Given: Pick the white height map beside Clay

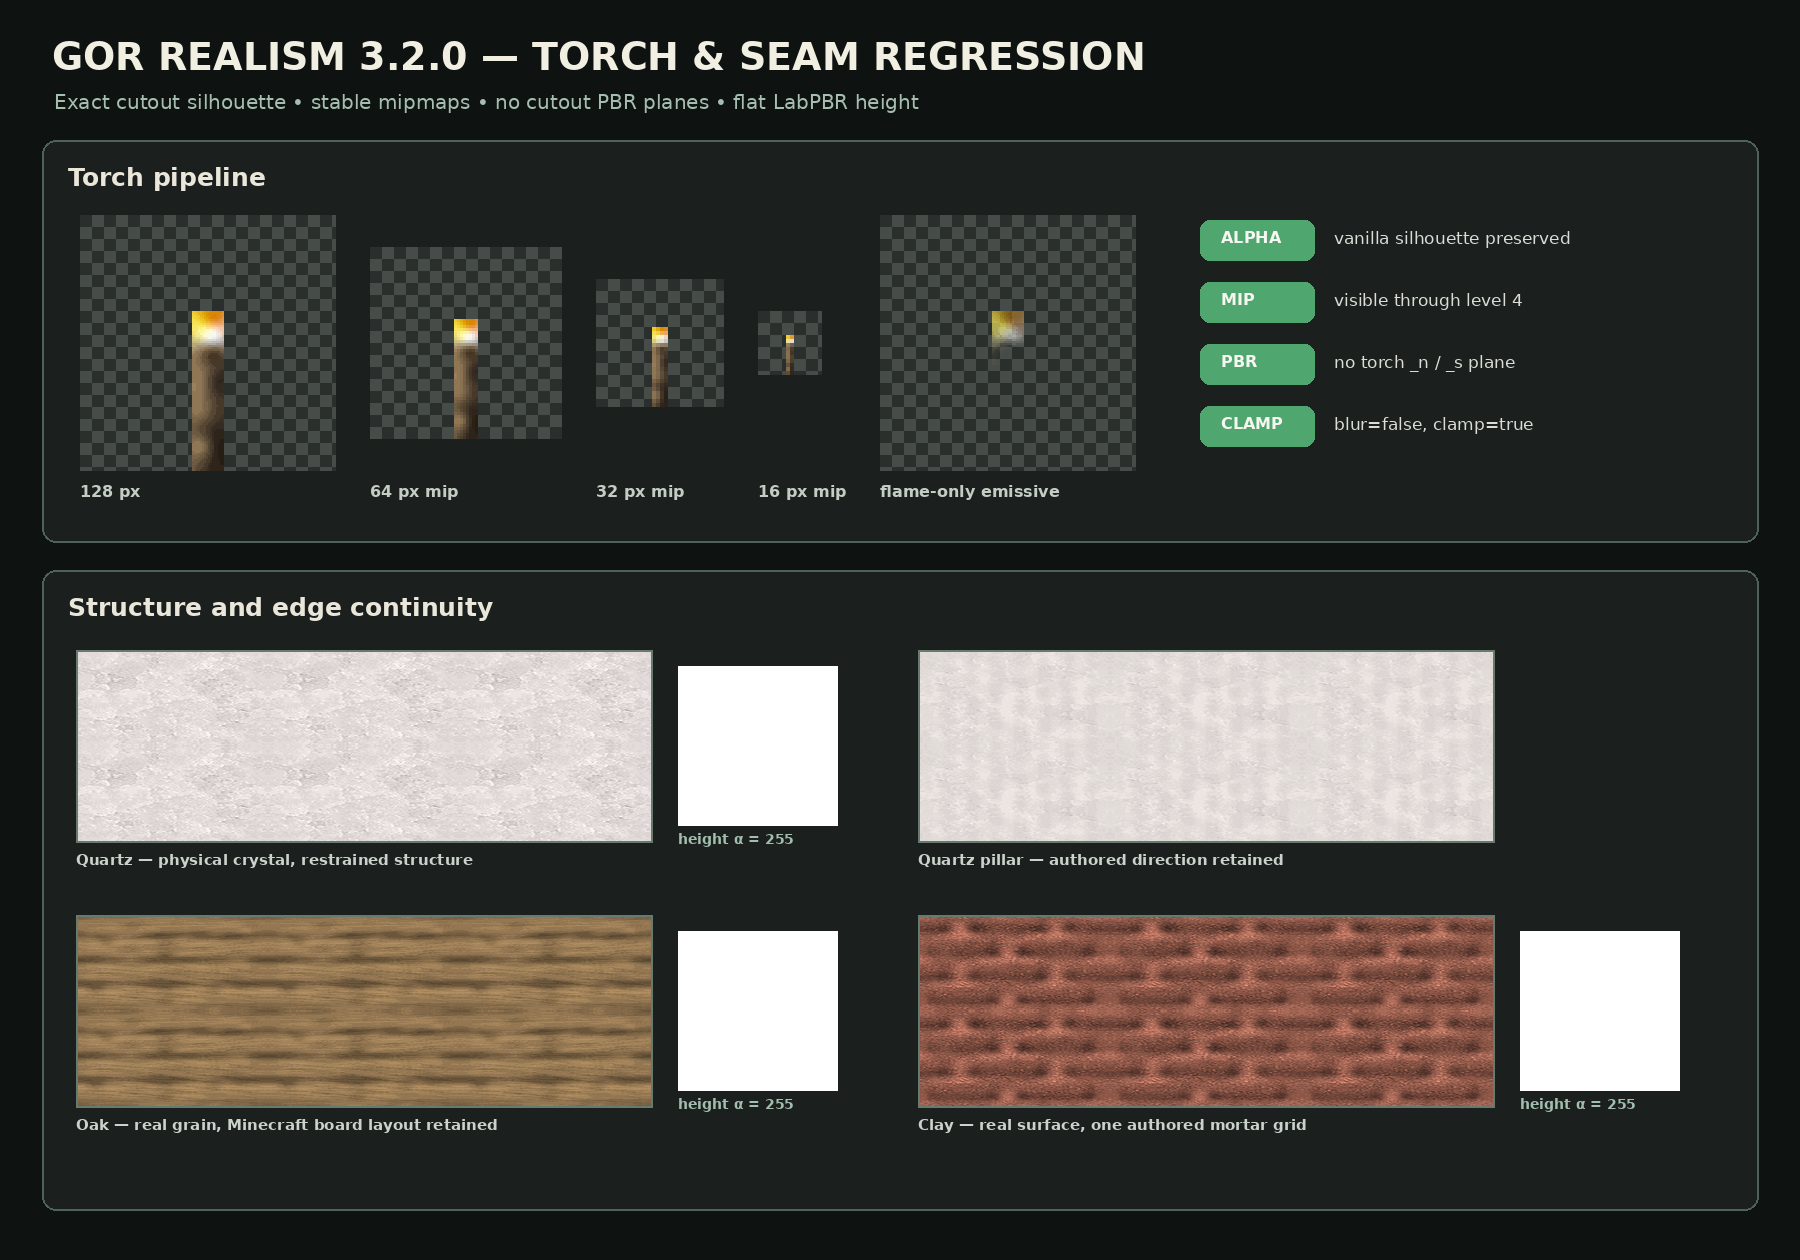Looking at the screenshot, I should (1600, 1011).
